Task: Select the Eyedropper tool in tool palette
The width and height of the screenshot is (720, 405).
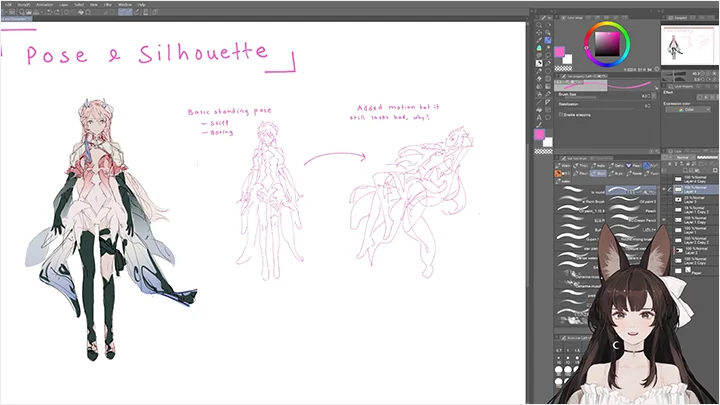Action: click(x=539, y=40)
